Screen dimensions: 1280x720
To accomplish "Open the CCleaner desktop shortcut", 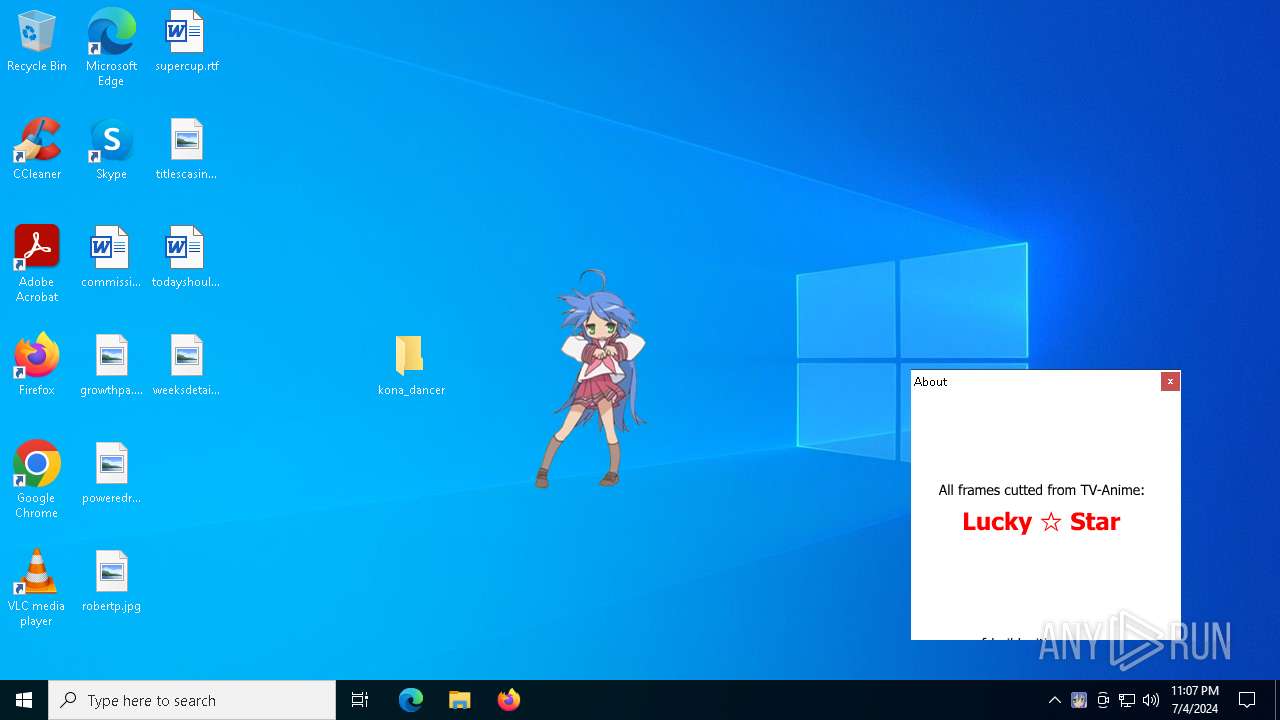I will [37, 150].
